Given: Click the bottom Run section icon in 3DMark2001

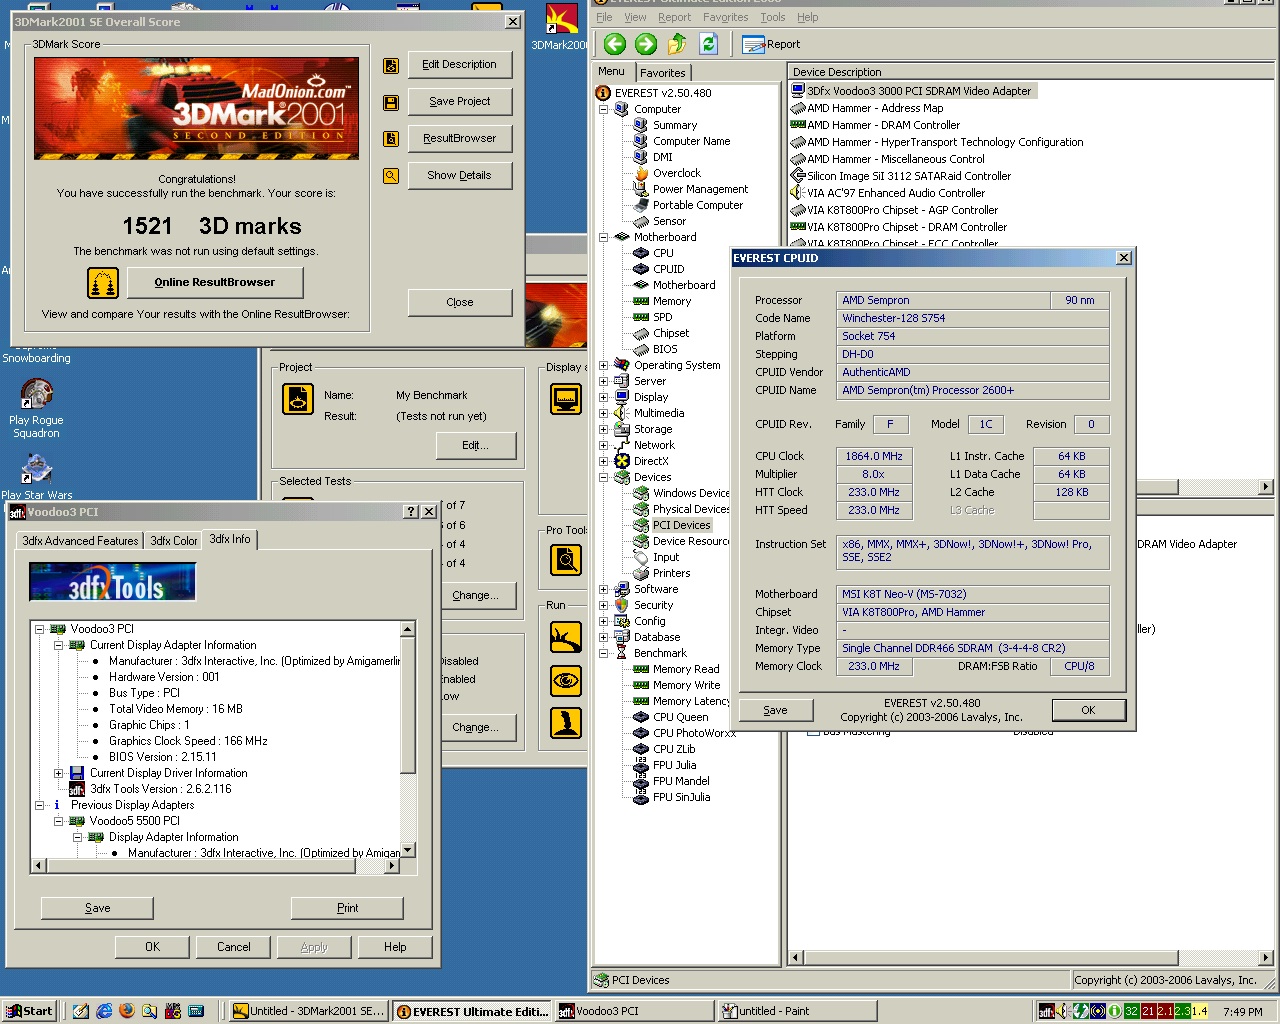Looking at the screenshot, I should (x=566, y=723).
